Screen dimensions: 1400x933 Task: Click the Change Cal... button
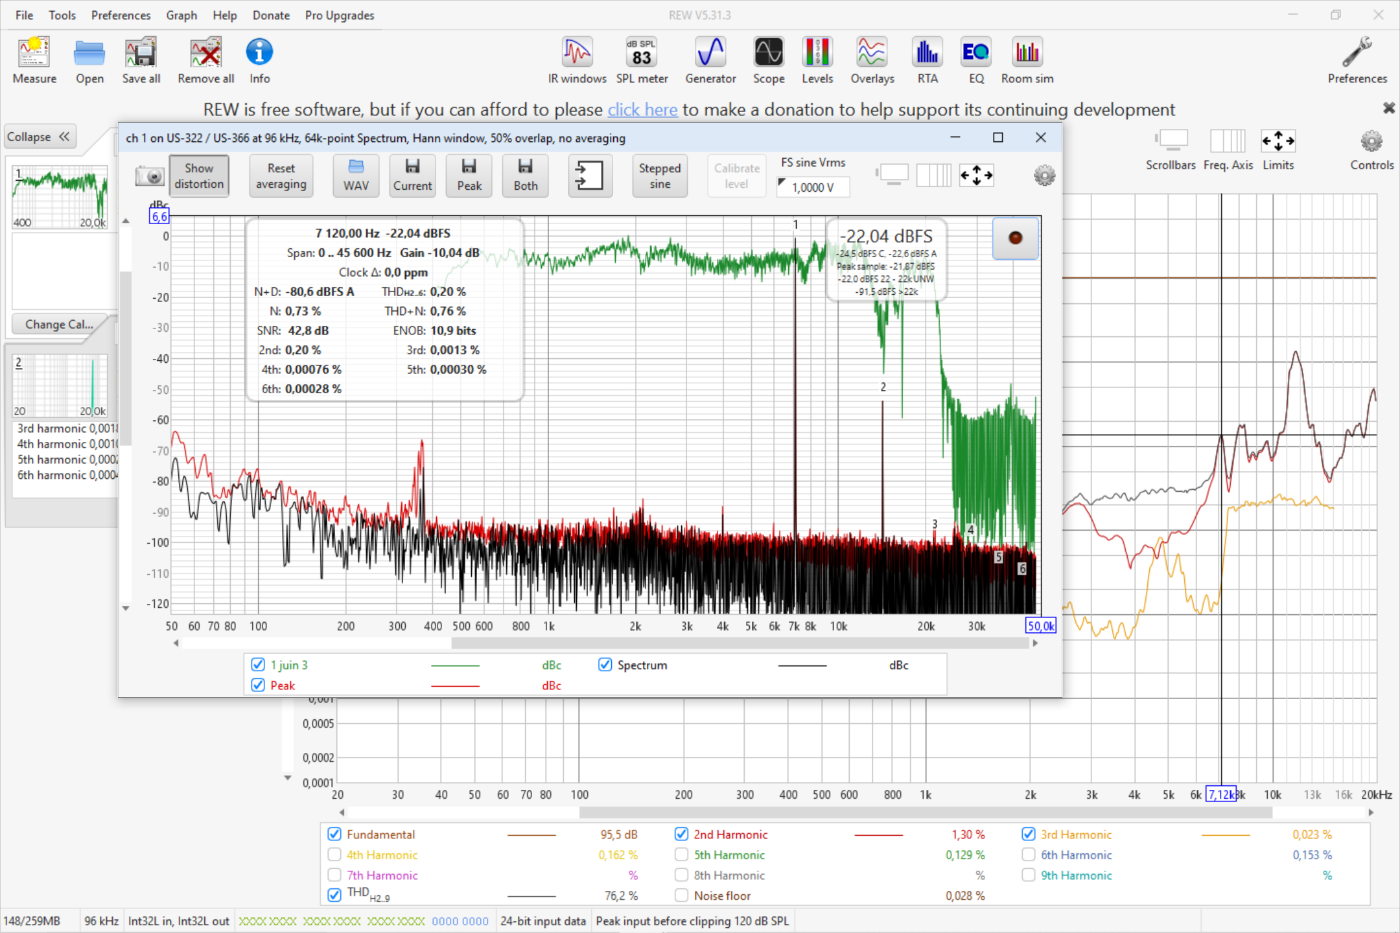[x=59, y=324]
